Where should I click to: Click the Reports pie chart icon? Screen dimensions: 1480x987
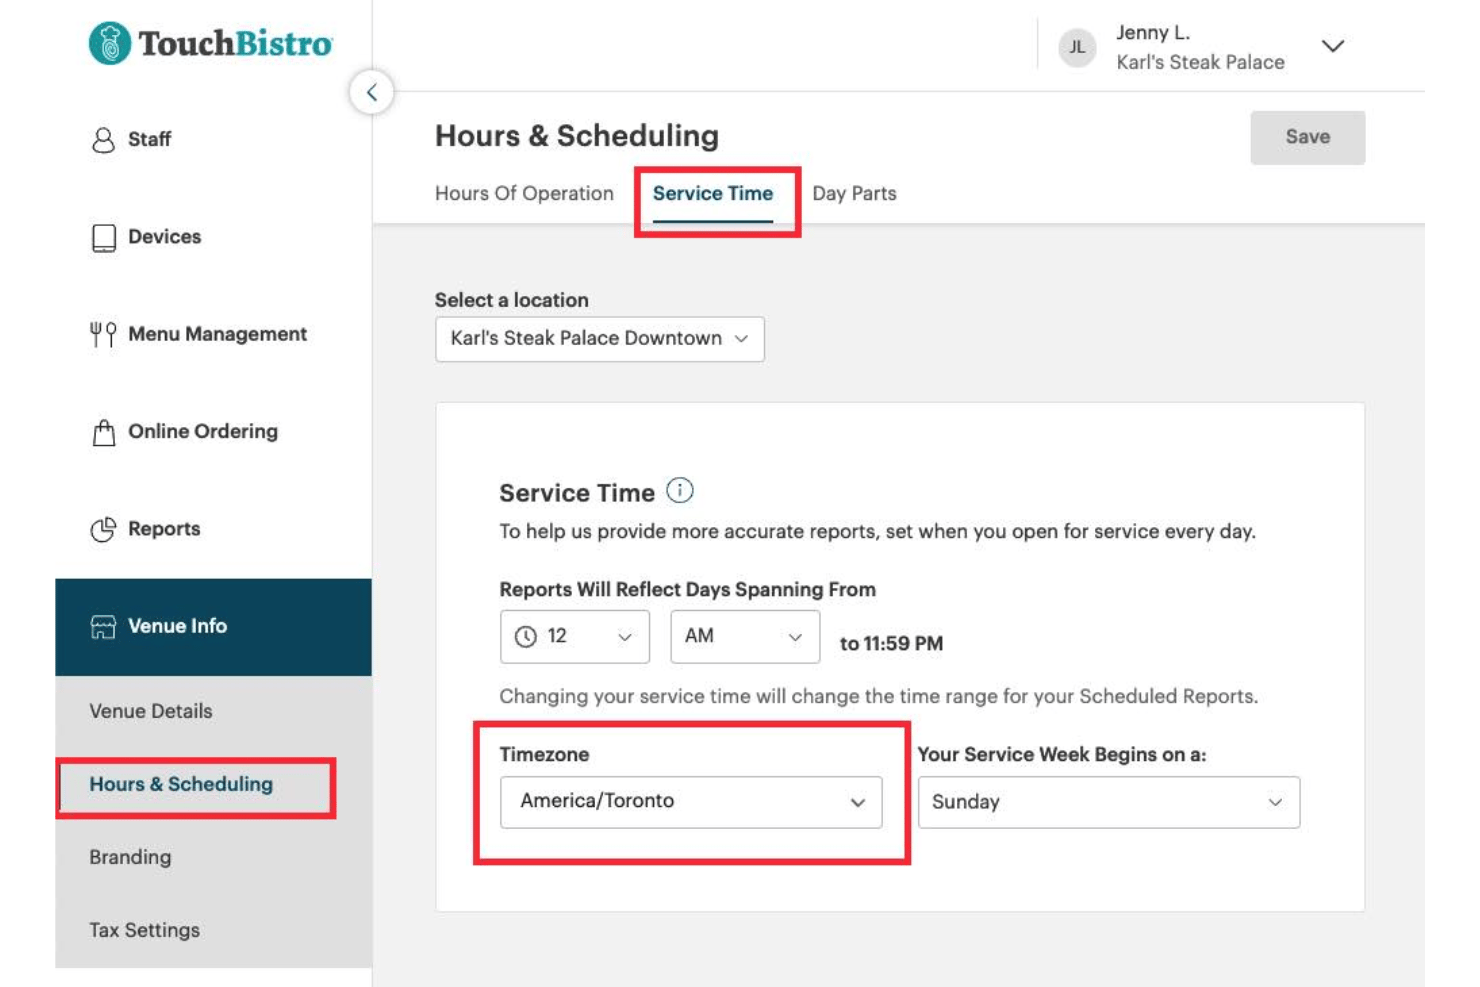click(x=103, y=529)
